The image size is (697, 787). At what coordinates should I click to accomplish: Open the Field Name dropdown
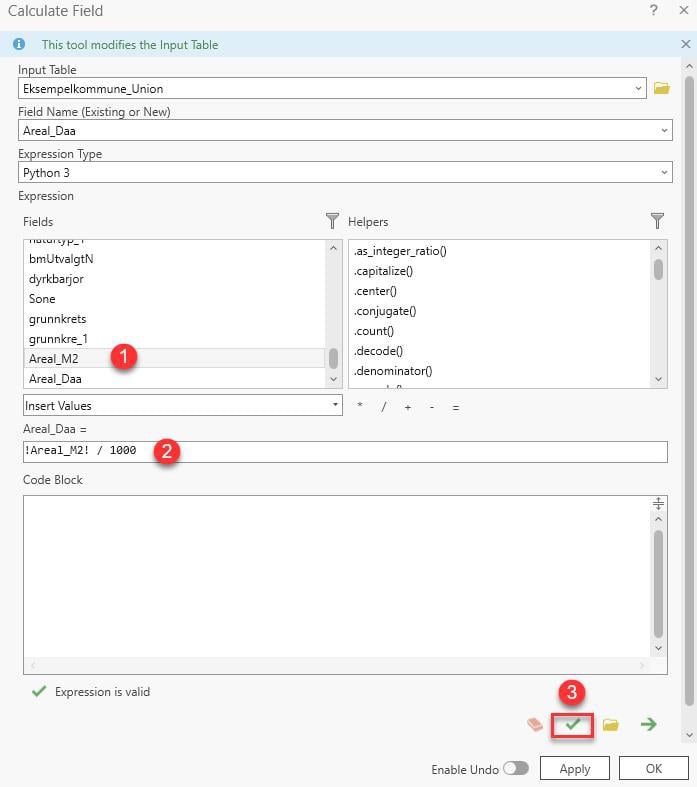[665, 130]
